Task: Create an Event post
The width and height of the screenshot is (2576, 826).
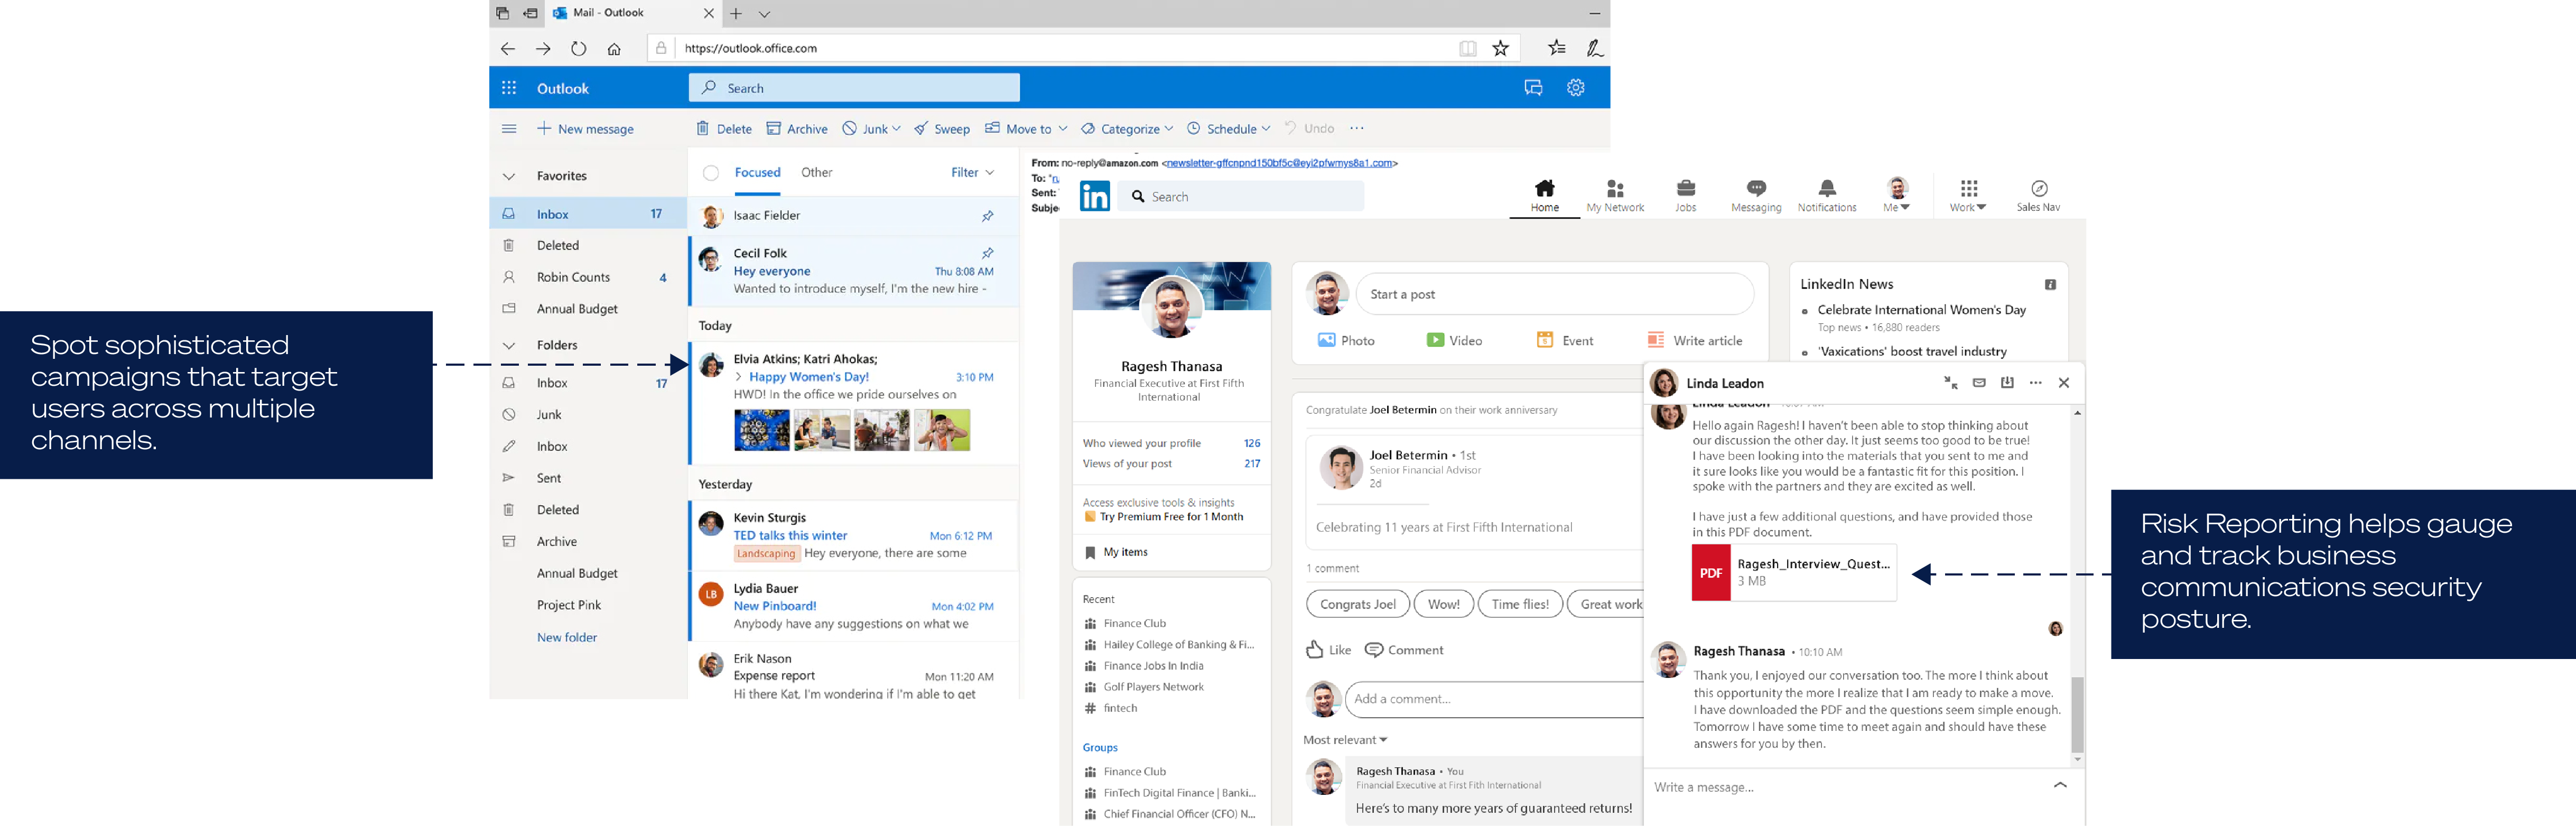Action: [1565, 340]
